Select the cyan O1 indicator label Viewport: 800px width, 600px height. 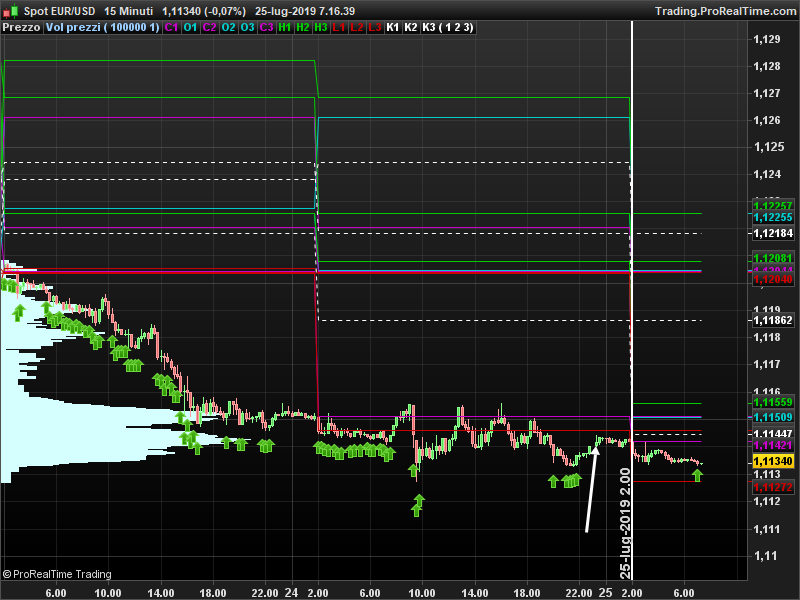pos(190,28)
